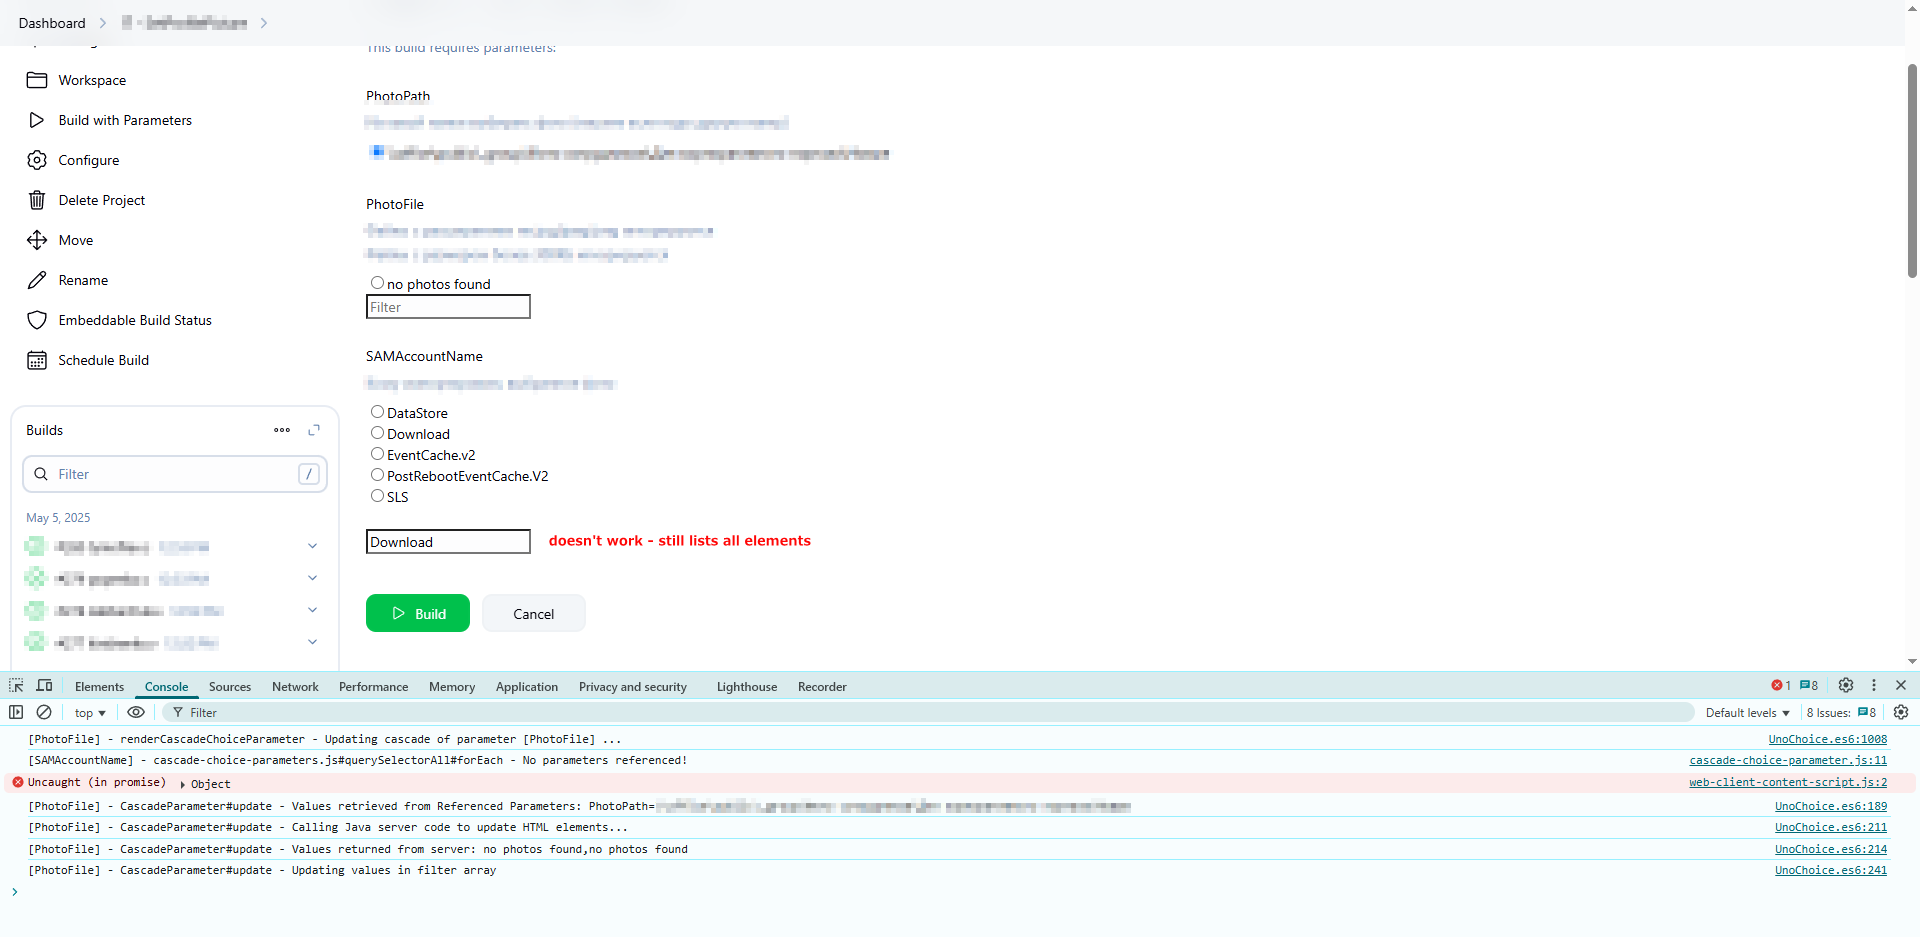
Task: Clear the console with the clear icon
Action: [x=44, y=712]
